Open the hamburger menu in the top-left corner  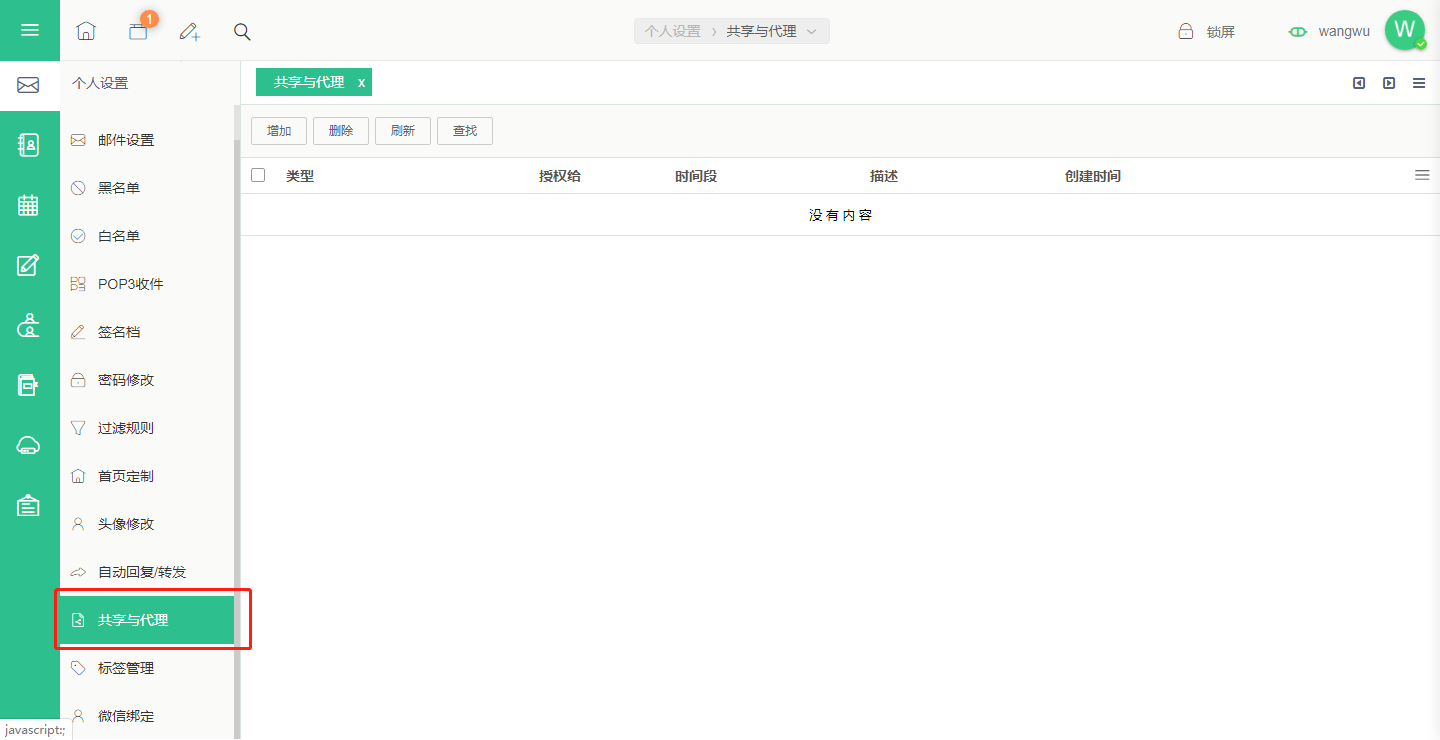tap(30, 30)
